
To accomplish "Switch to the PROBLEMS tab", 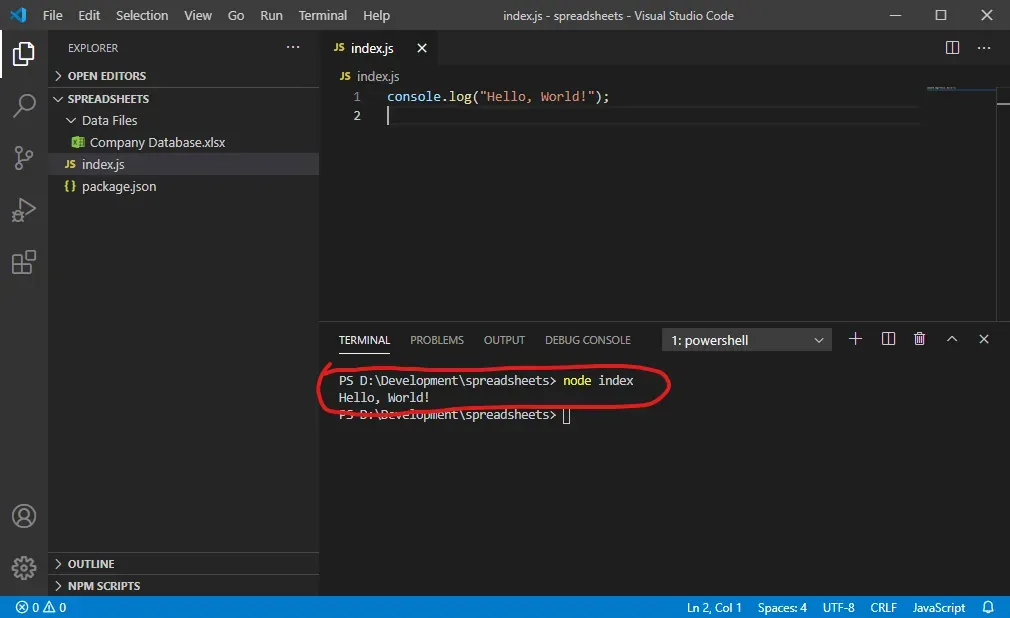I will point(437,340).
